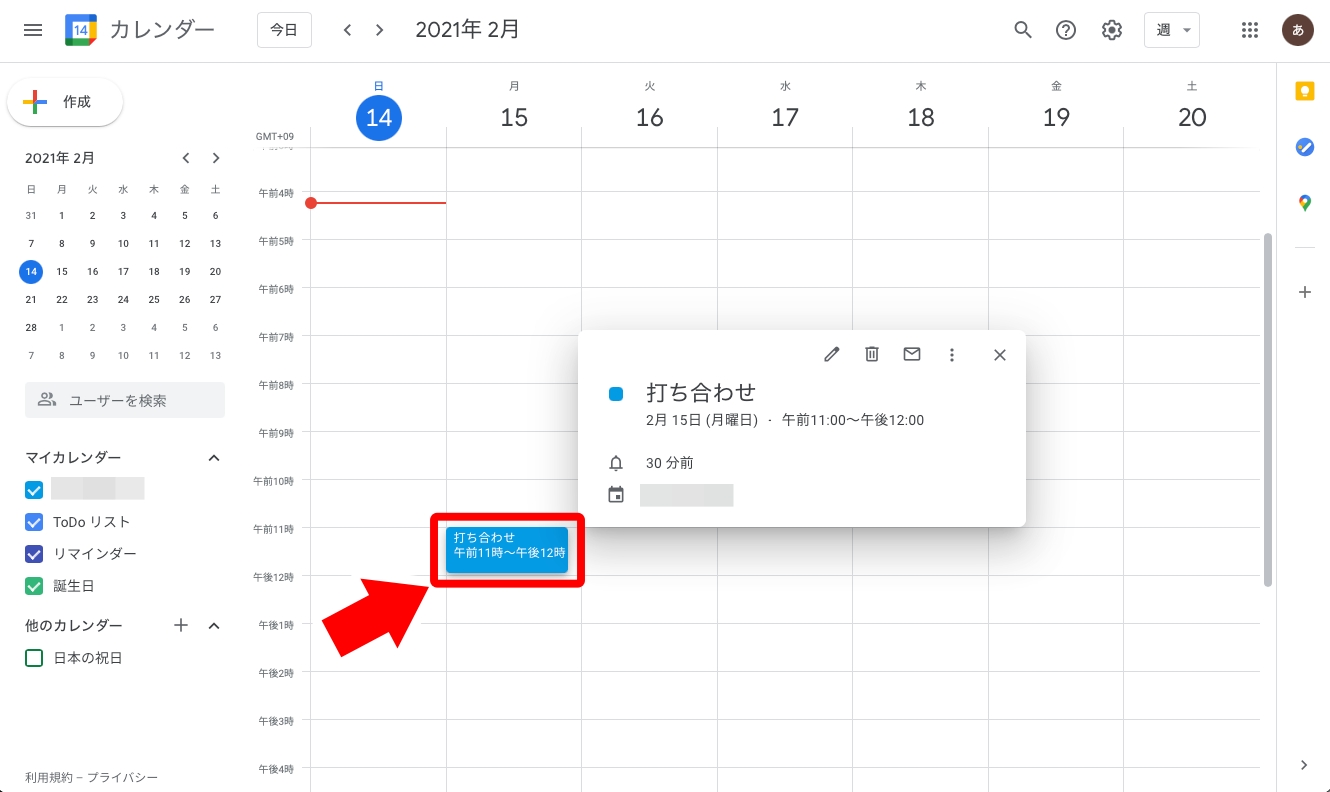Image resolution: width=1330 pixels, height=792 pixels.
Task: Click 2021年 2月 header title
Action: pos(468,30)
